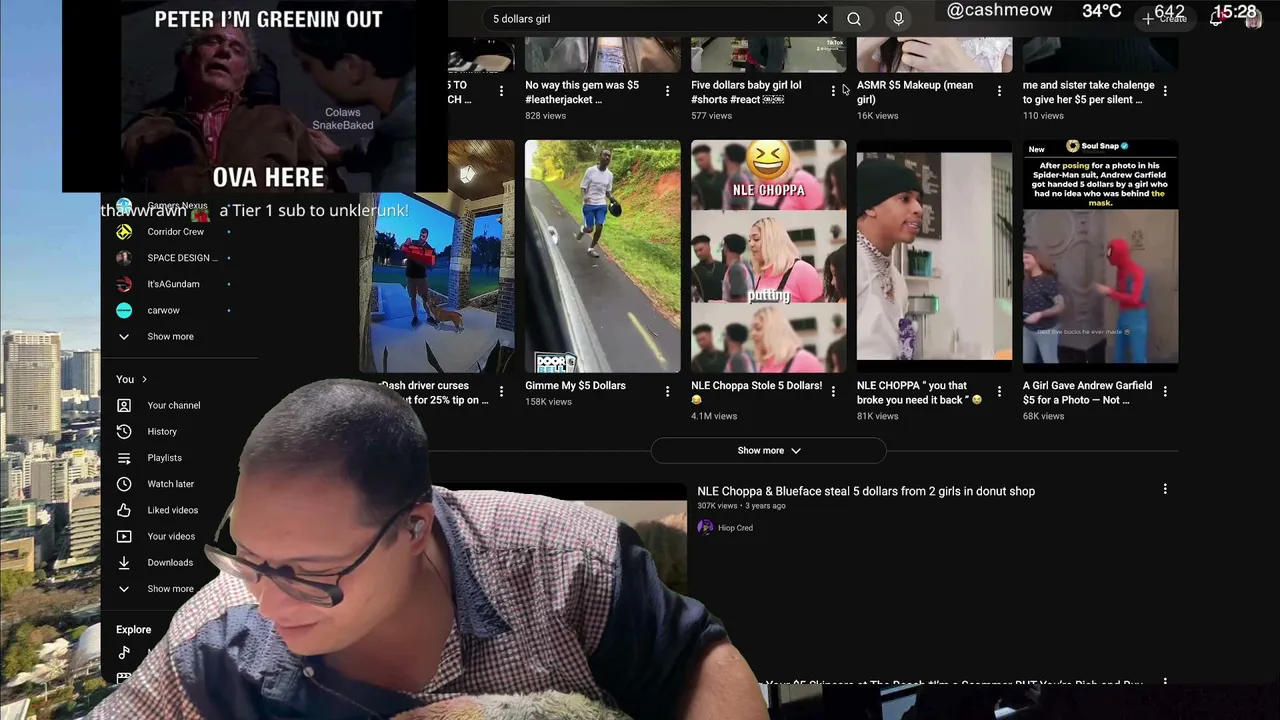1280x720 pixels.
Task: Open the 'Five dollars baby girl lol' title
Action: point(746,92)
